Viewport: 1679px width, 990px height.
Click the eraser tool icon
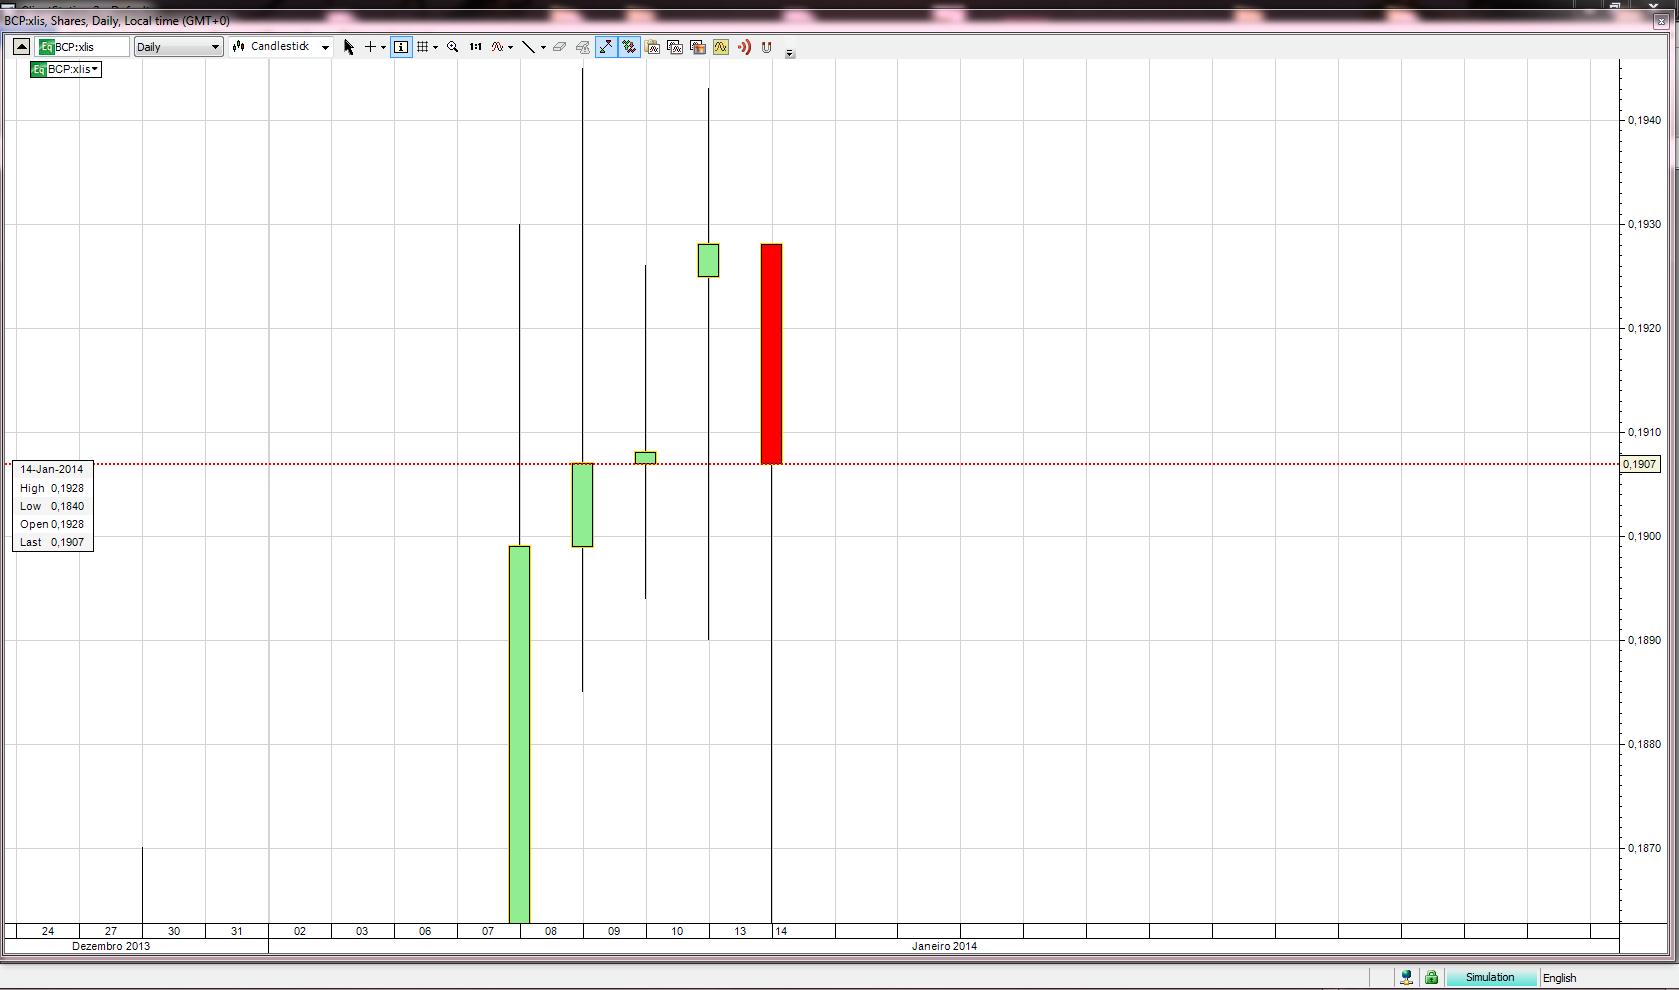tap(560, 47)
